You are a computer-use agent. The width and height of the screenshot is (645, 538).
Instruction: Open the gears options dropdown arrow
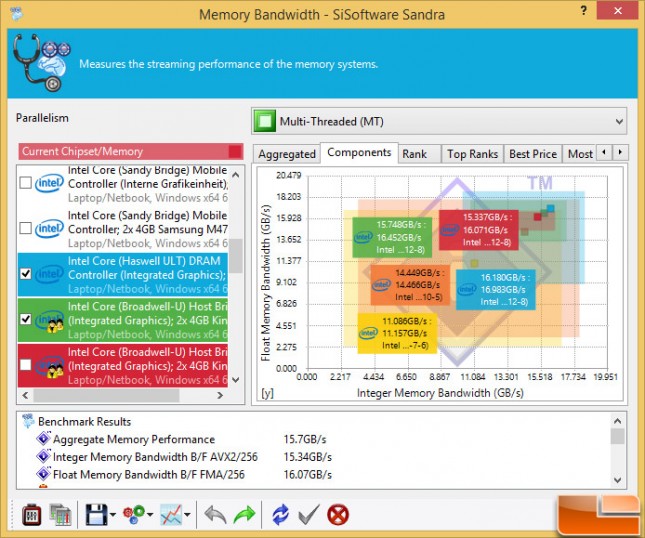pos(150,515)
